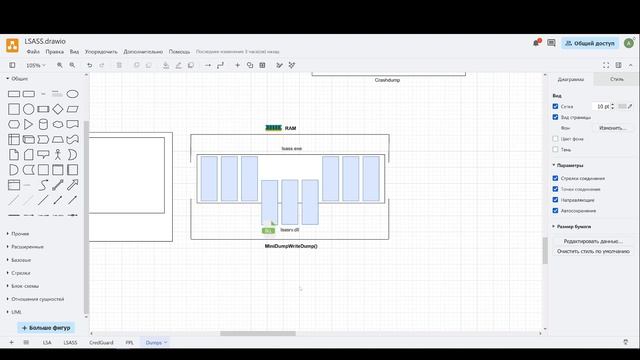Toggle the Вид страницы checkbox
This screenshot has height=360, width=640.
[x=555, y=117]
